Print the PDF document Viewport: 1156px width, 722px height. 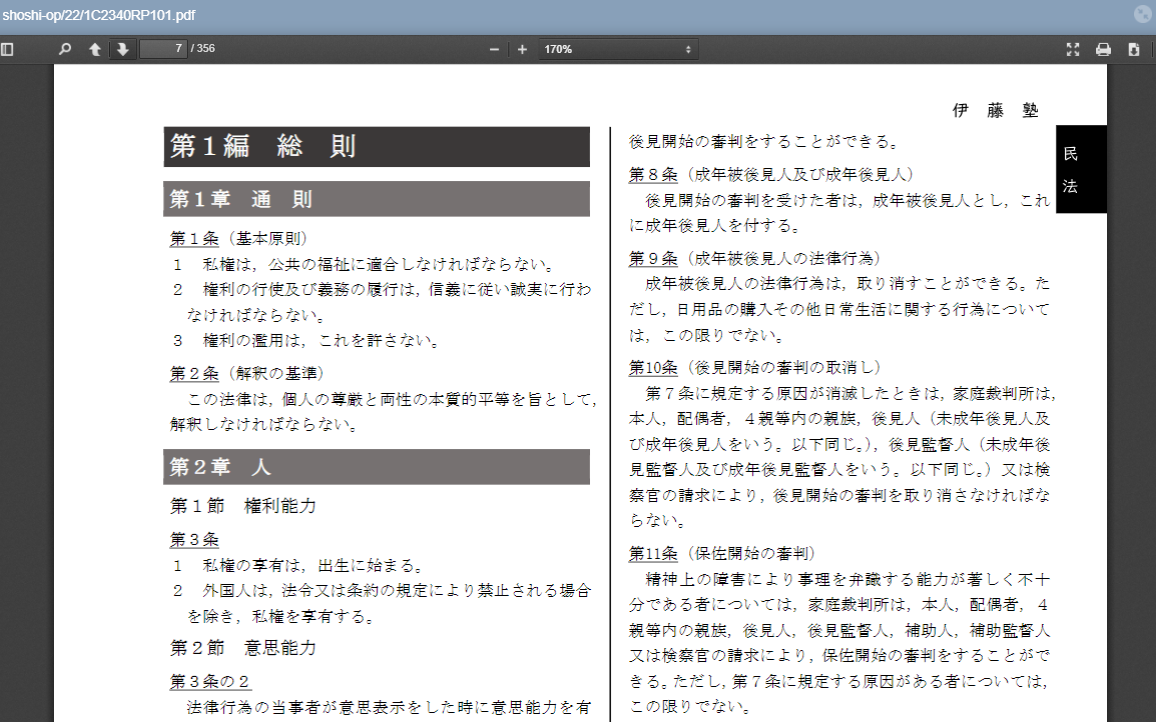pyautogui.click(x=1103, y=49)
